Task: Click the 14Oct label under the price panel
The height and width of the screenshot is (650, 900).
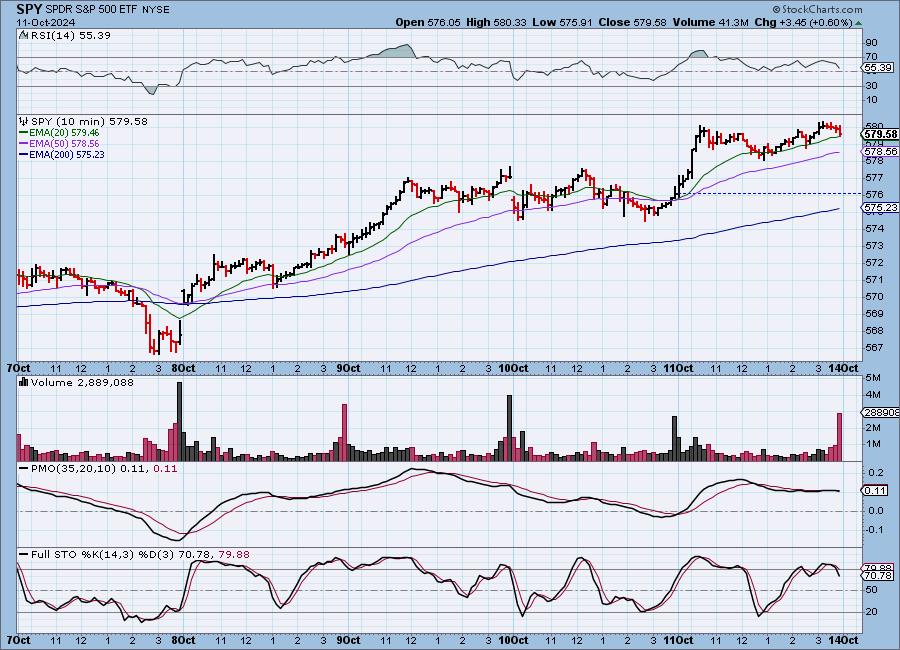Action: point(843,368)
